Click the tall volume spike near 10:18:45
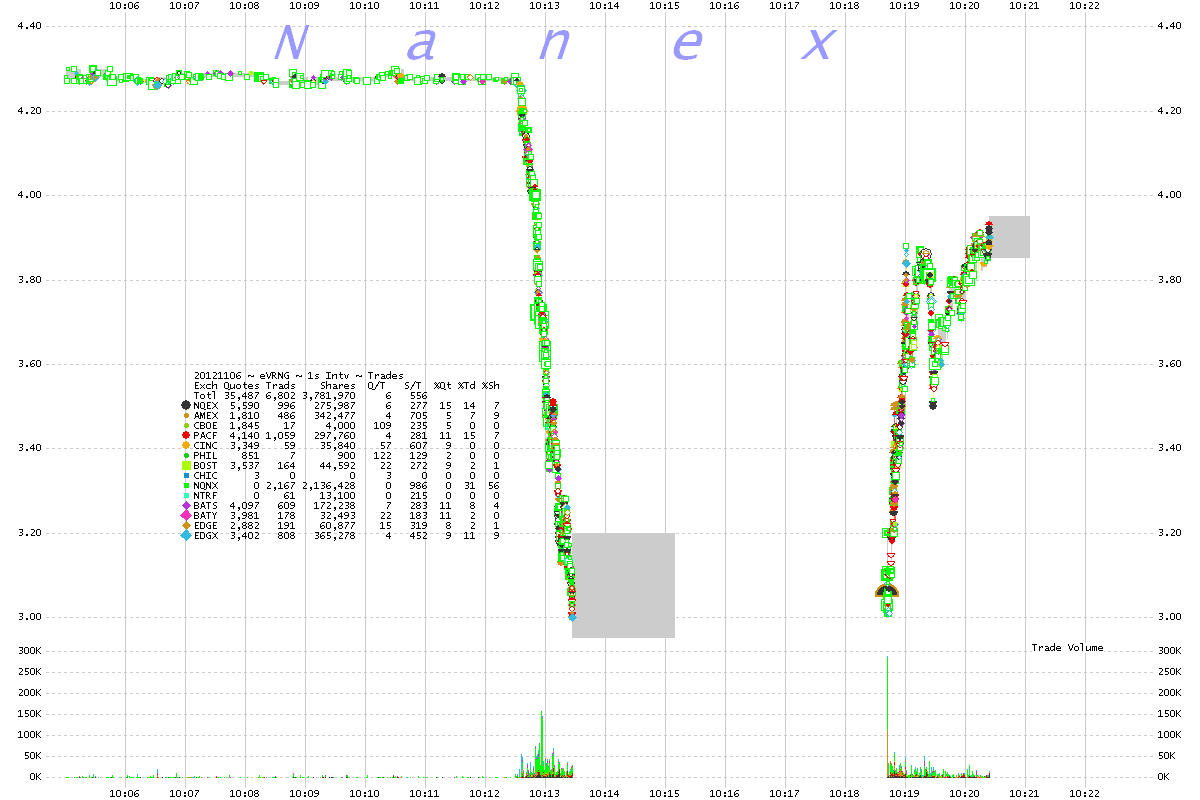The image size is (1200, 800). (887, 716)
